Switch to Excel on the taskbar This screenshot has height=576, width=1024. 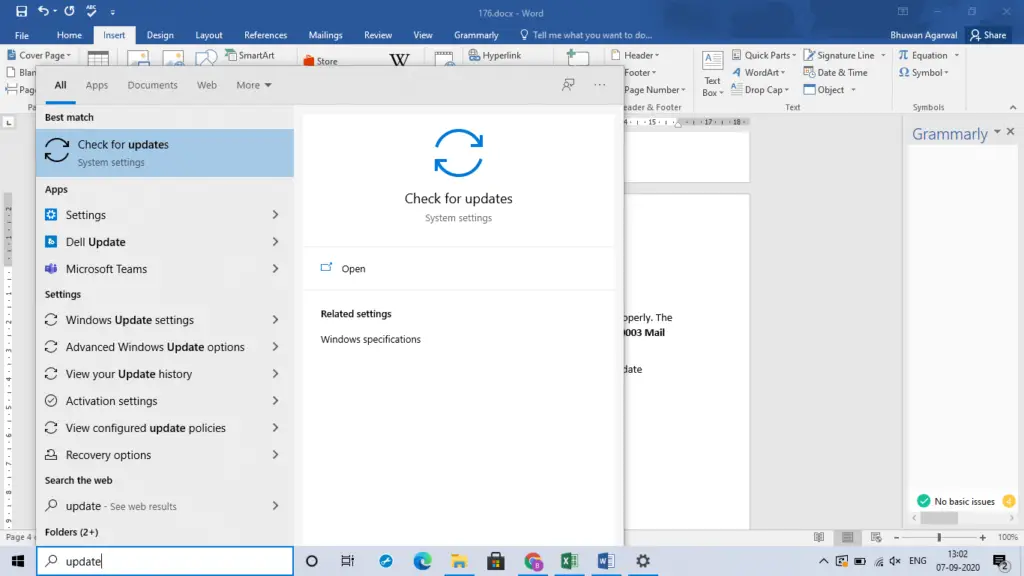tap(569, 561)
